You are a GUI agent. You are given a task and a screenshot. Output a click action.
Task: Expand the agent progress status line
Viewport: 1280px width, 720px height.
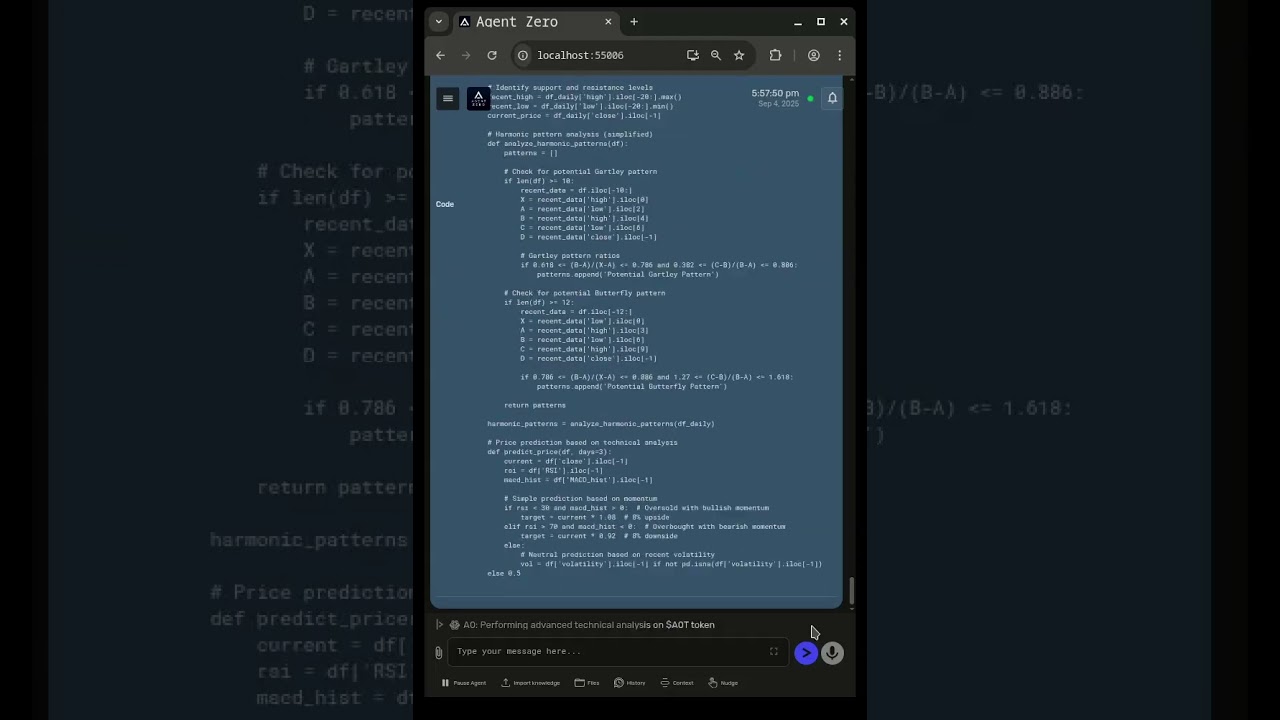tap(439, 625)
